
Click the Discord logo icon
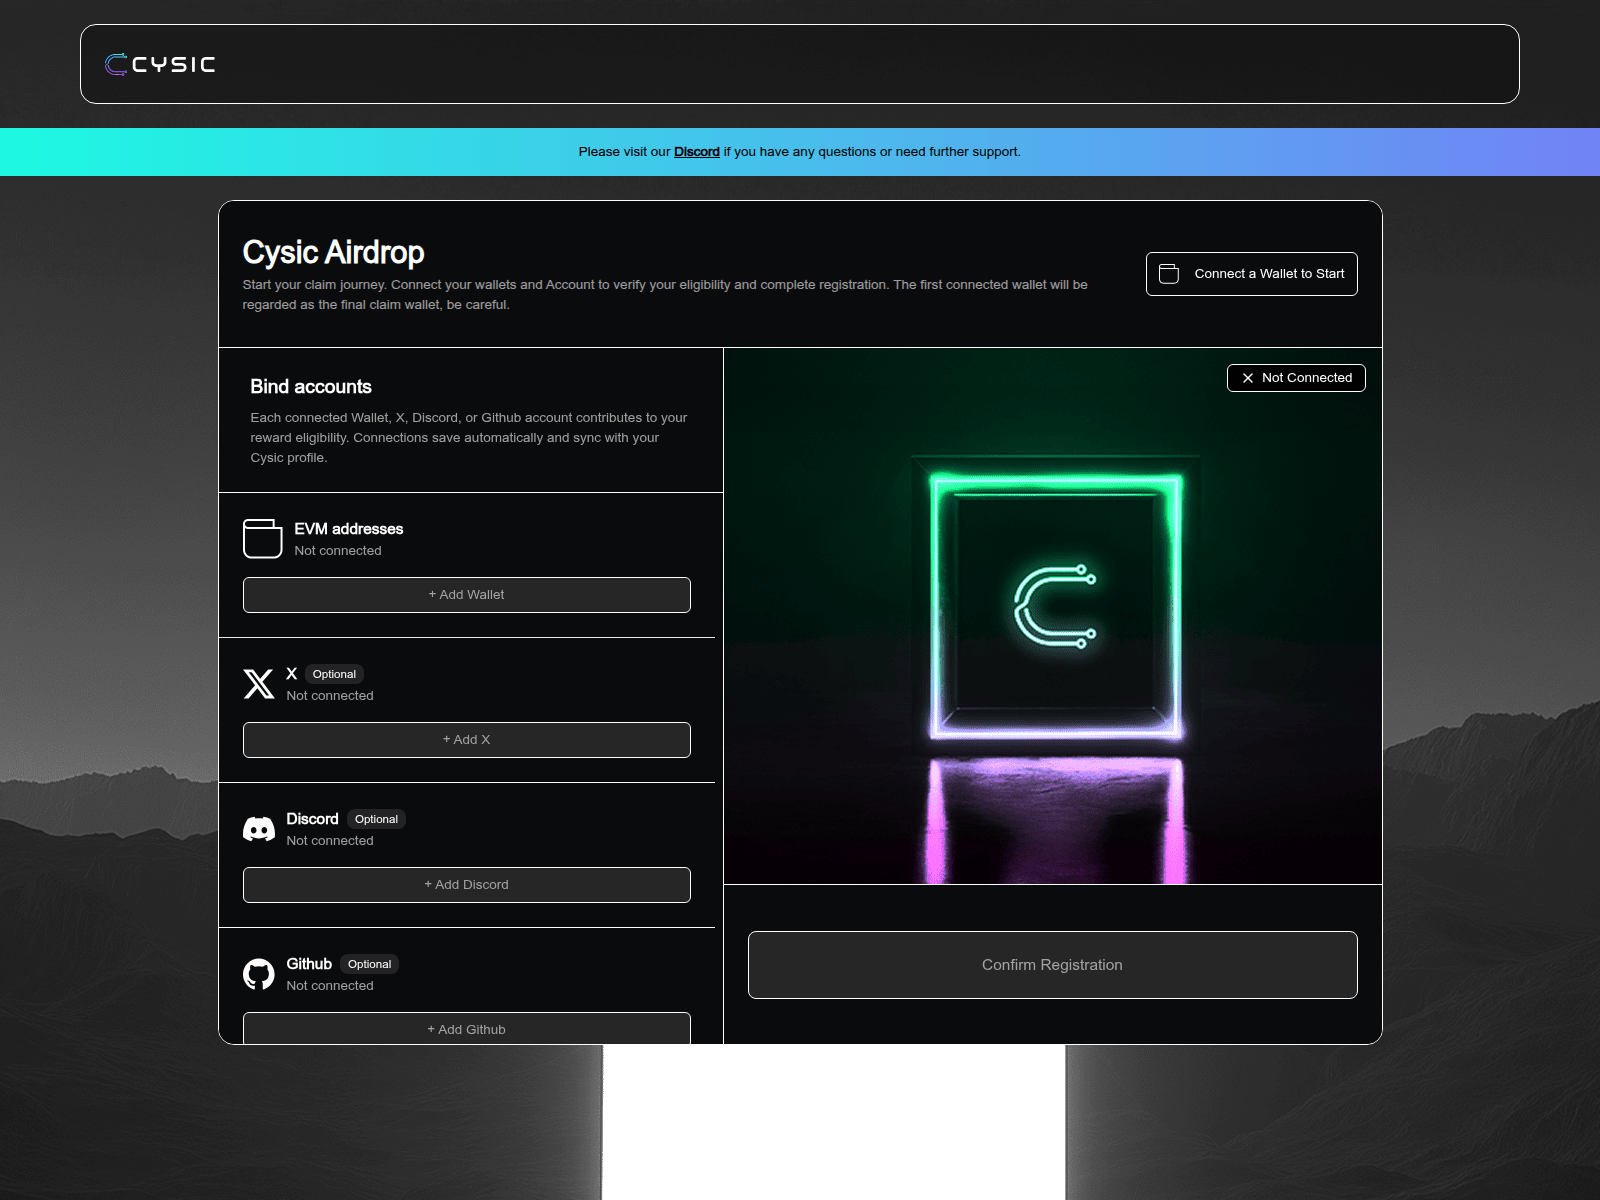[259, 829]
